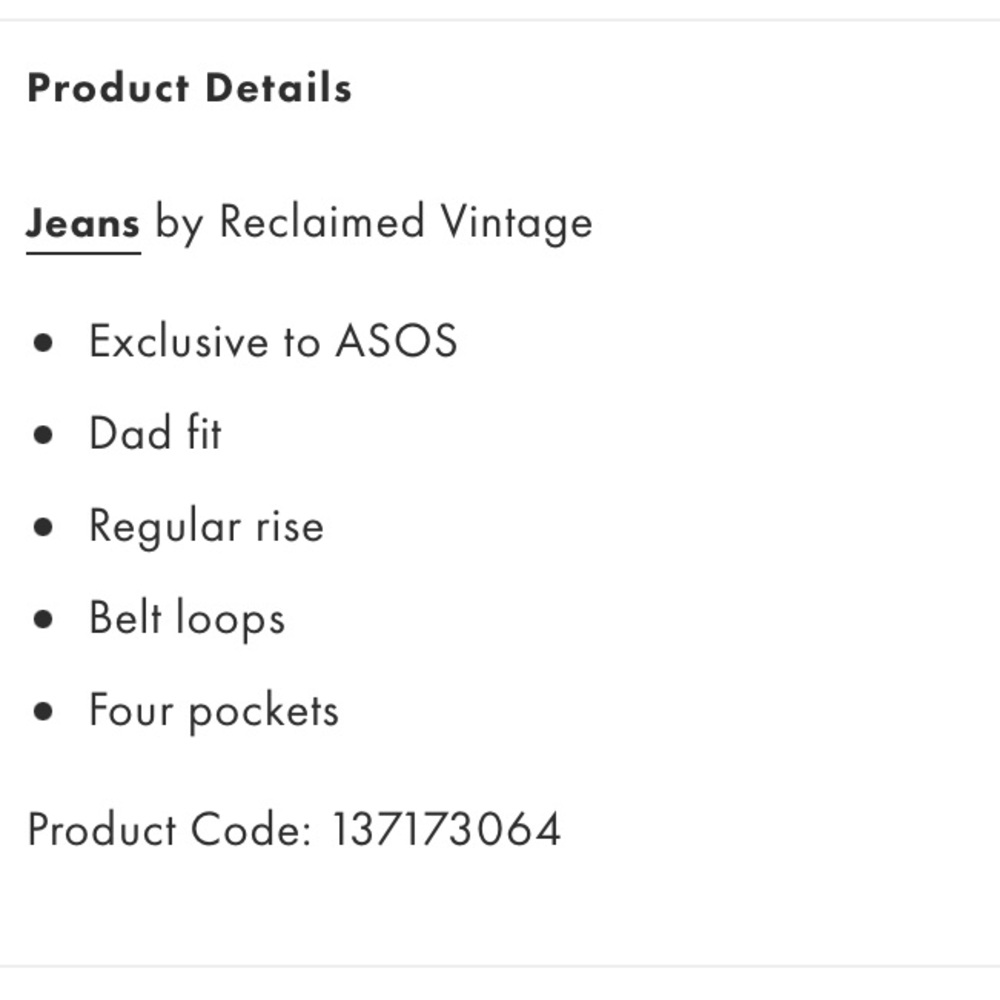Screen dimensions: 1000x1000
Task: Click the word ASOS in first bullet
Action: pyautogui.click(x=396, y=341)
